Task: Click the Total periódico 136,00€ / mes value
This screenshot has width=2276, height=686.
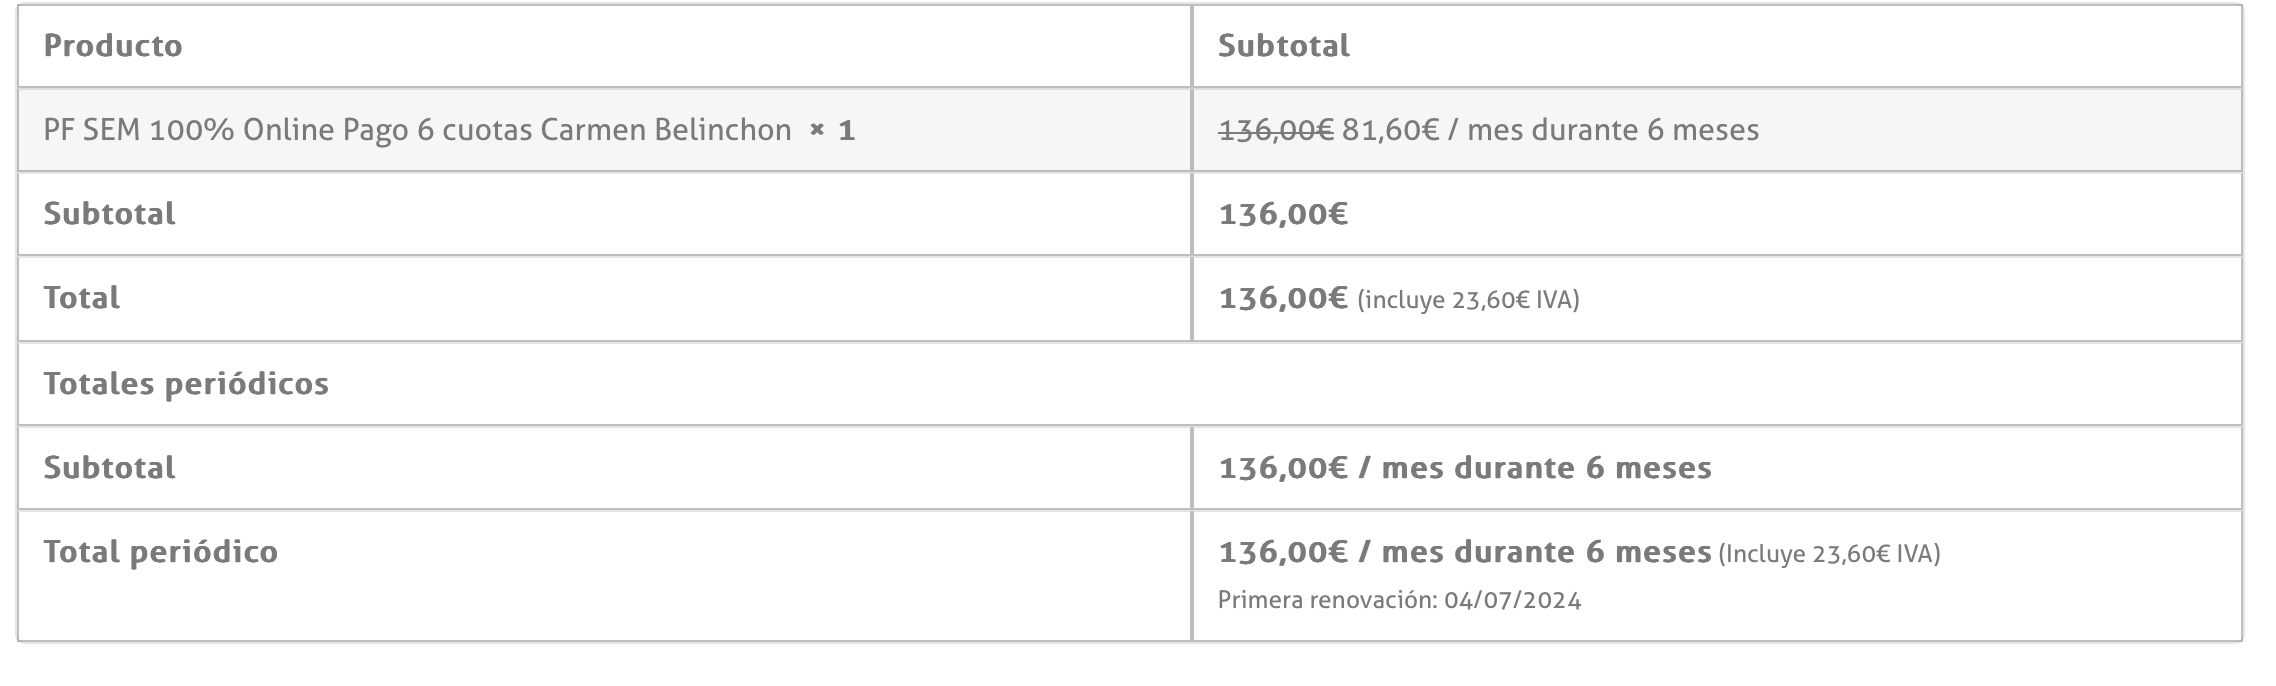Action: click(1465, 552)
